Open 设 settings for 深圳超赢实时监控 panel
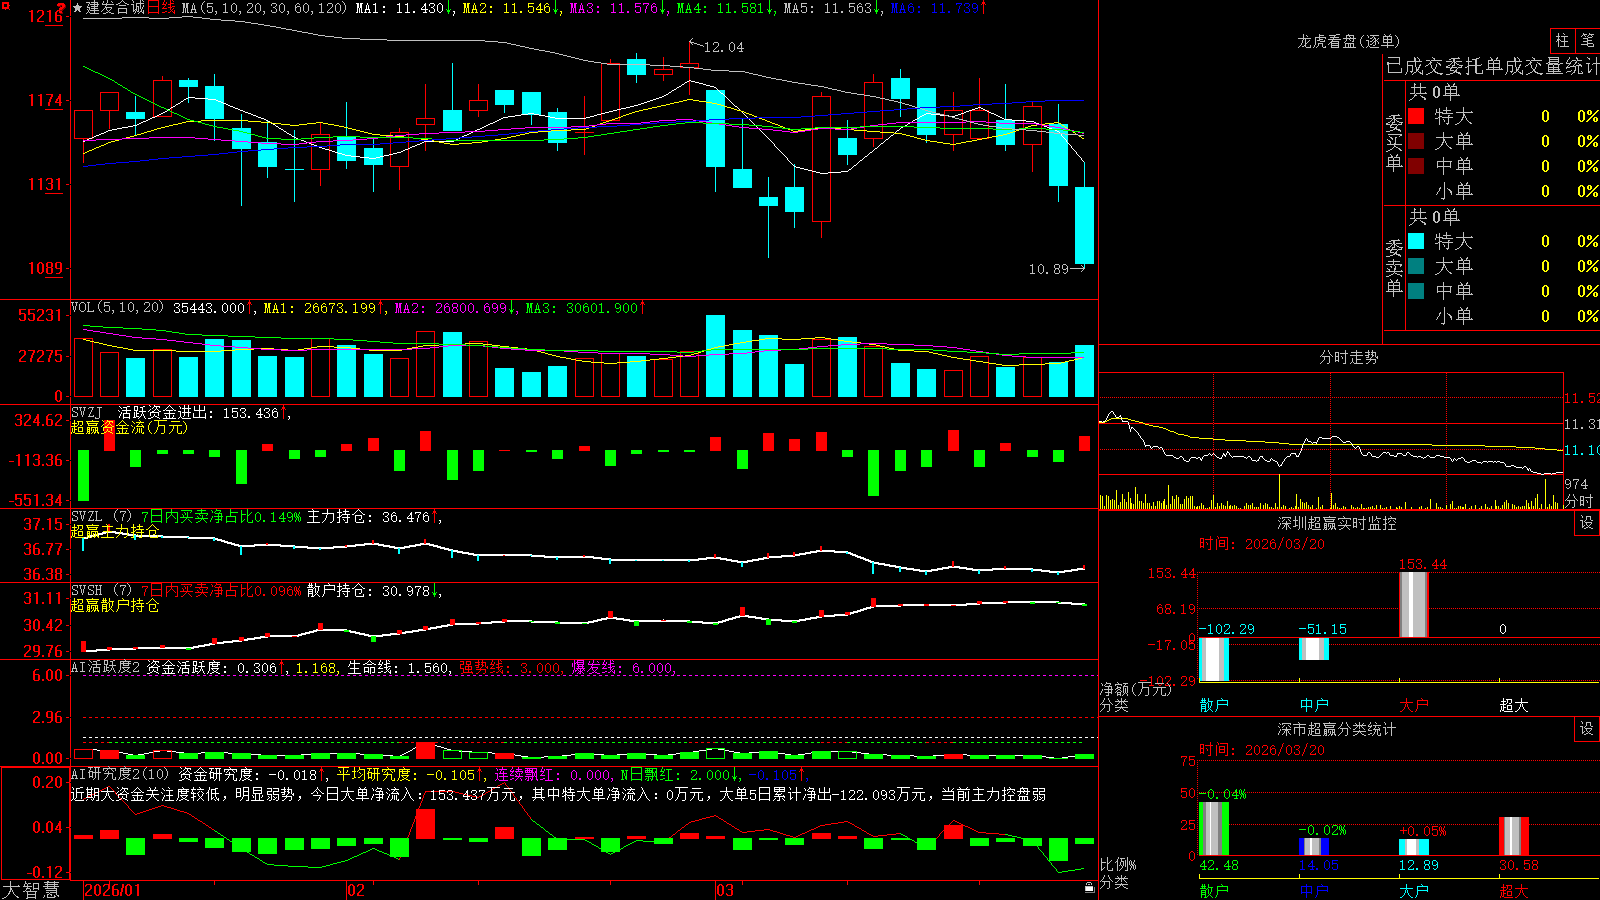 (x=1587, y=523)
